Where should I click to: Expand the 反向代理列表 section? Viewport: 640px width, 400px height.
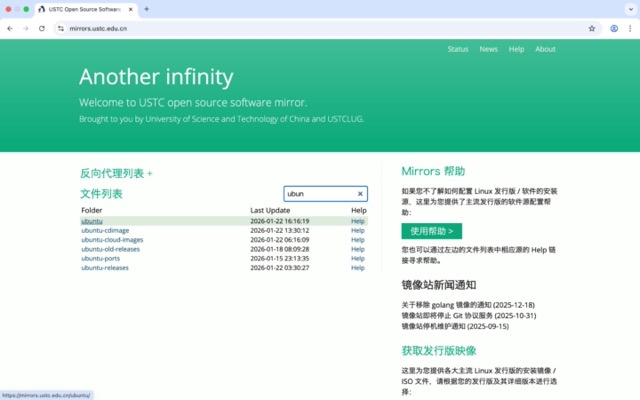116,173
